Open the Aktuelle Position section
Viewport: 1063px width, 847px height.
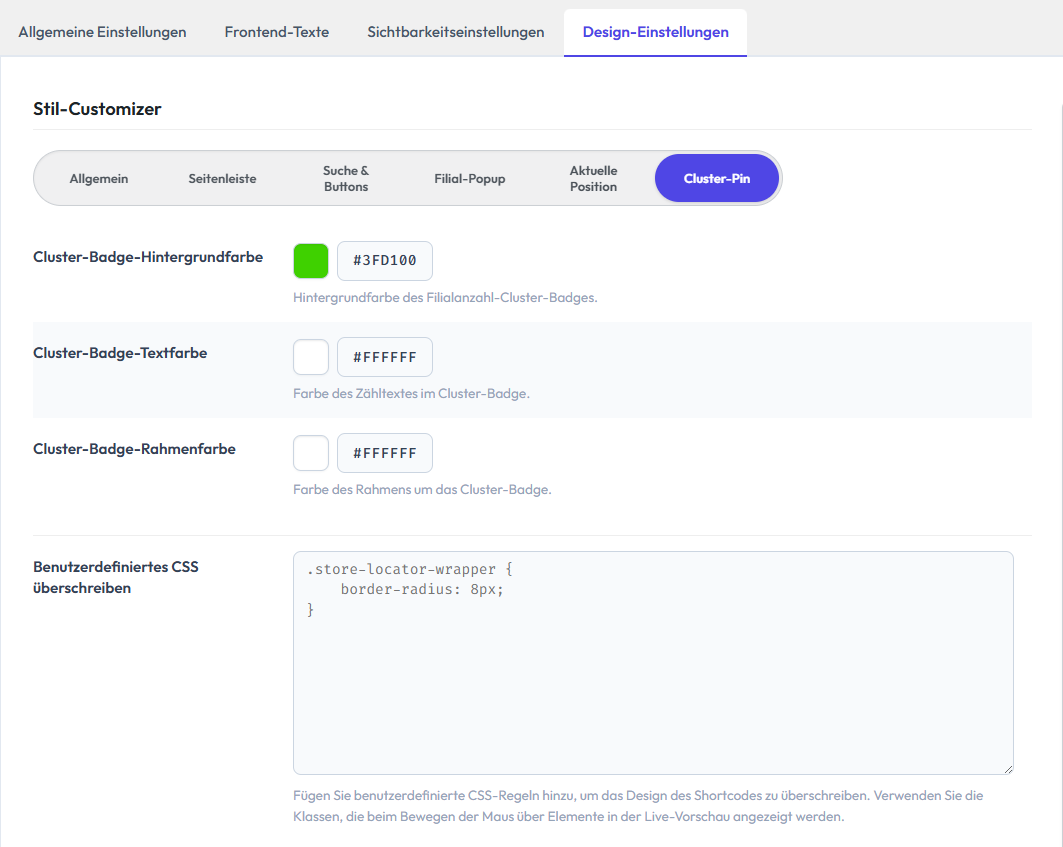tap(593, 178)
